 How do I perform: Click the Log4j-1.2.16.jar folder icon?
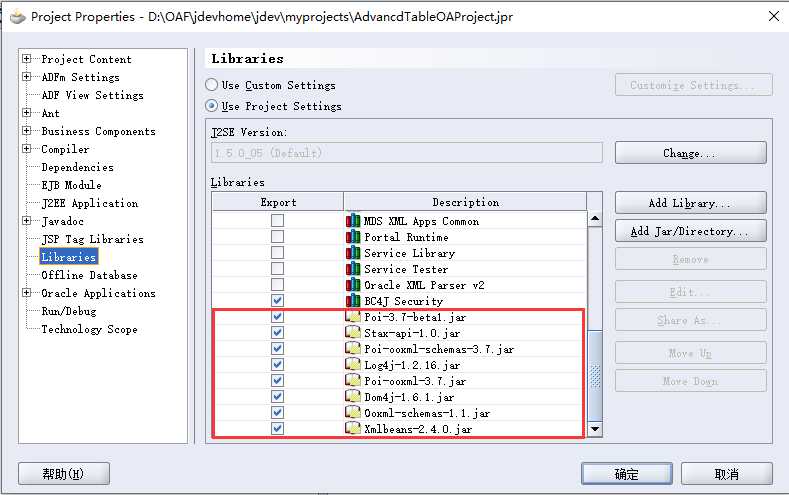coord(353,364)
